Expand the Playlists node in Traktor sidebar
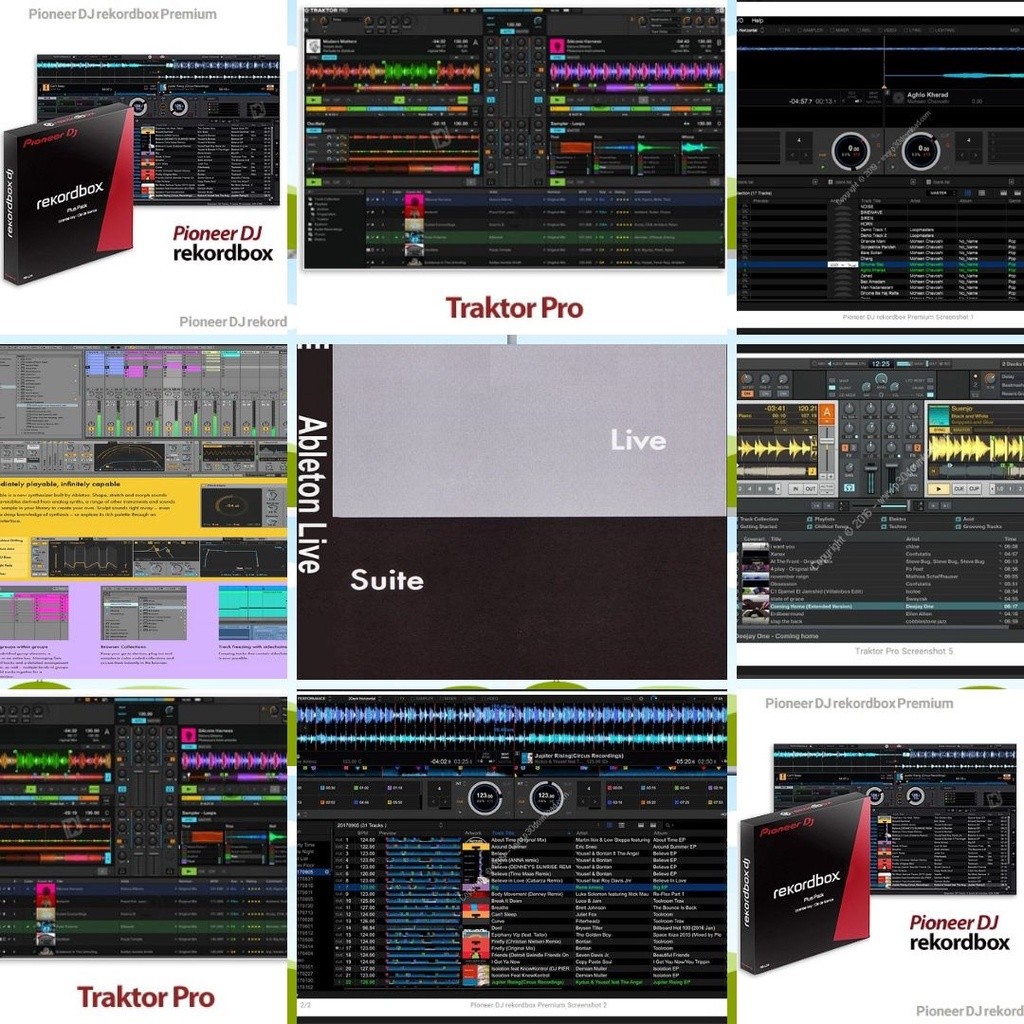The height and width of the screenshot is (1024, 1024). [x=810, y=519]
